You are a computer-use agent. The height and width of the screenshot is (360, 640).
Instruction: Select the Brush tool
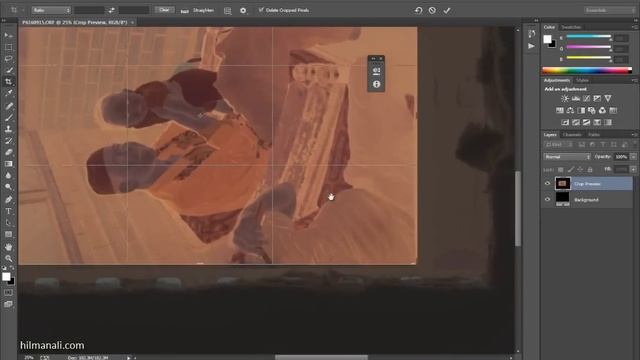[x=8, y=118]
